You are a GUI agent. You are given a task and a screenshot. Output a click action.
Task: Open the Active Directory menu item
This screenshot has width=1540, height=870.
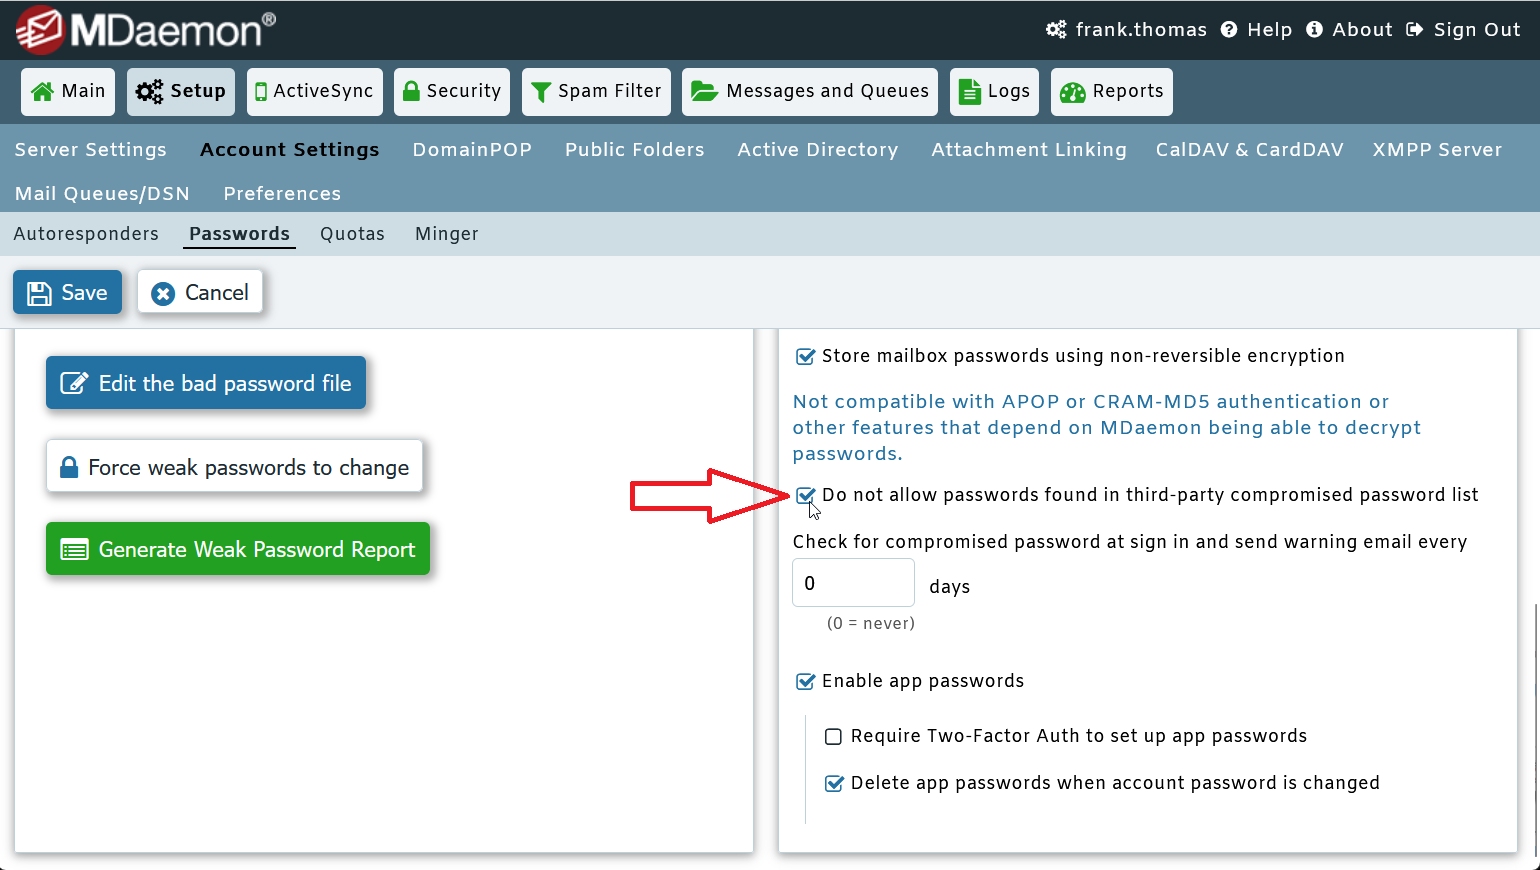(x=817, y=149)
